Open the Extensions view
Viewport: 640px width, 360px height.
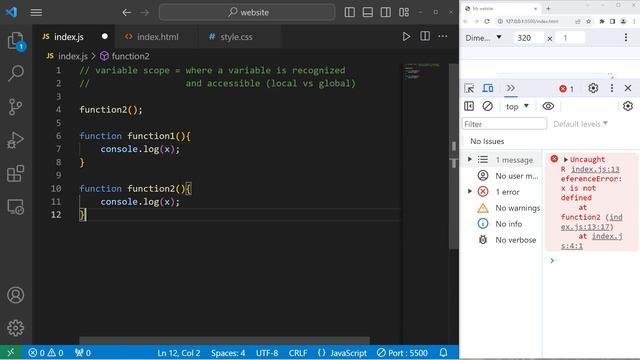pos(16,173)
